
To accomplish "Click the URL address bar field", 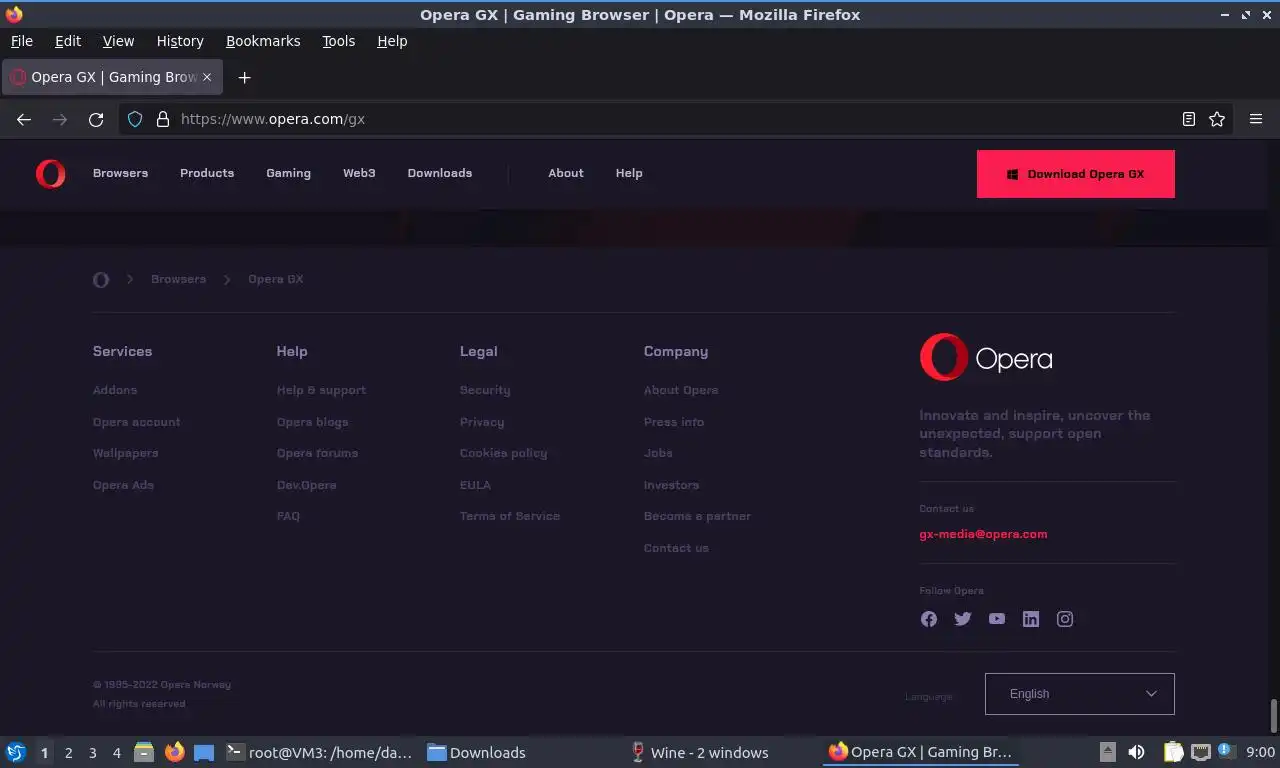I will click(x=675, y=119).
